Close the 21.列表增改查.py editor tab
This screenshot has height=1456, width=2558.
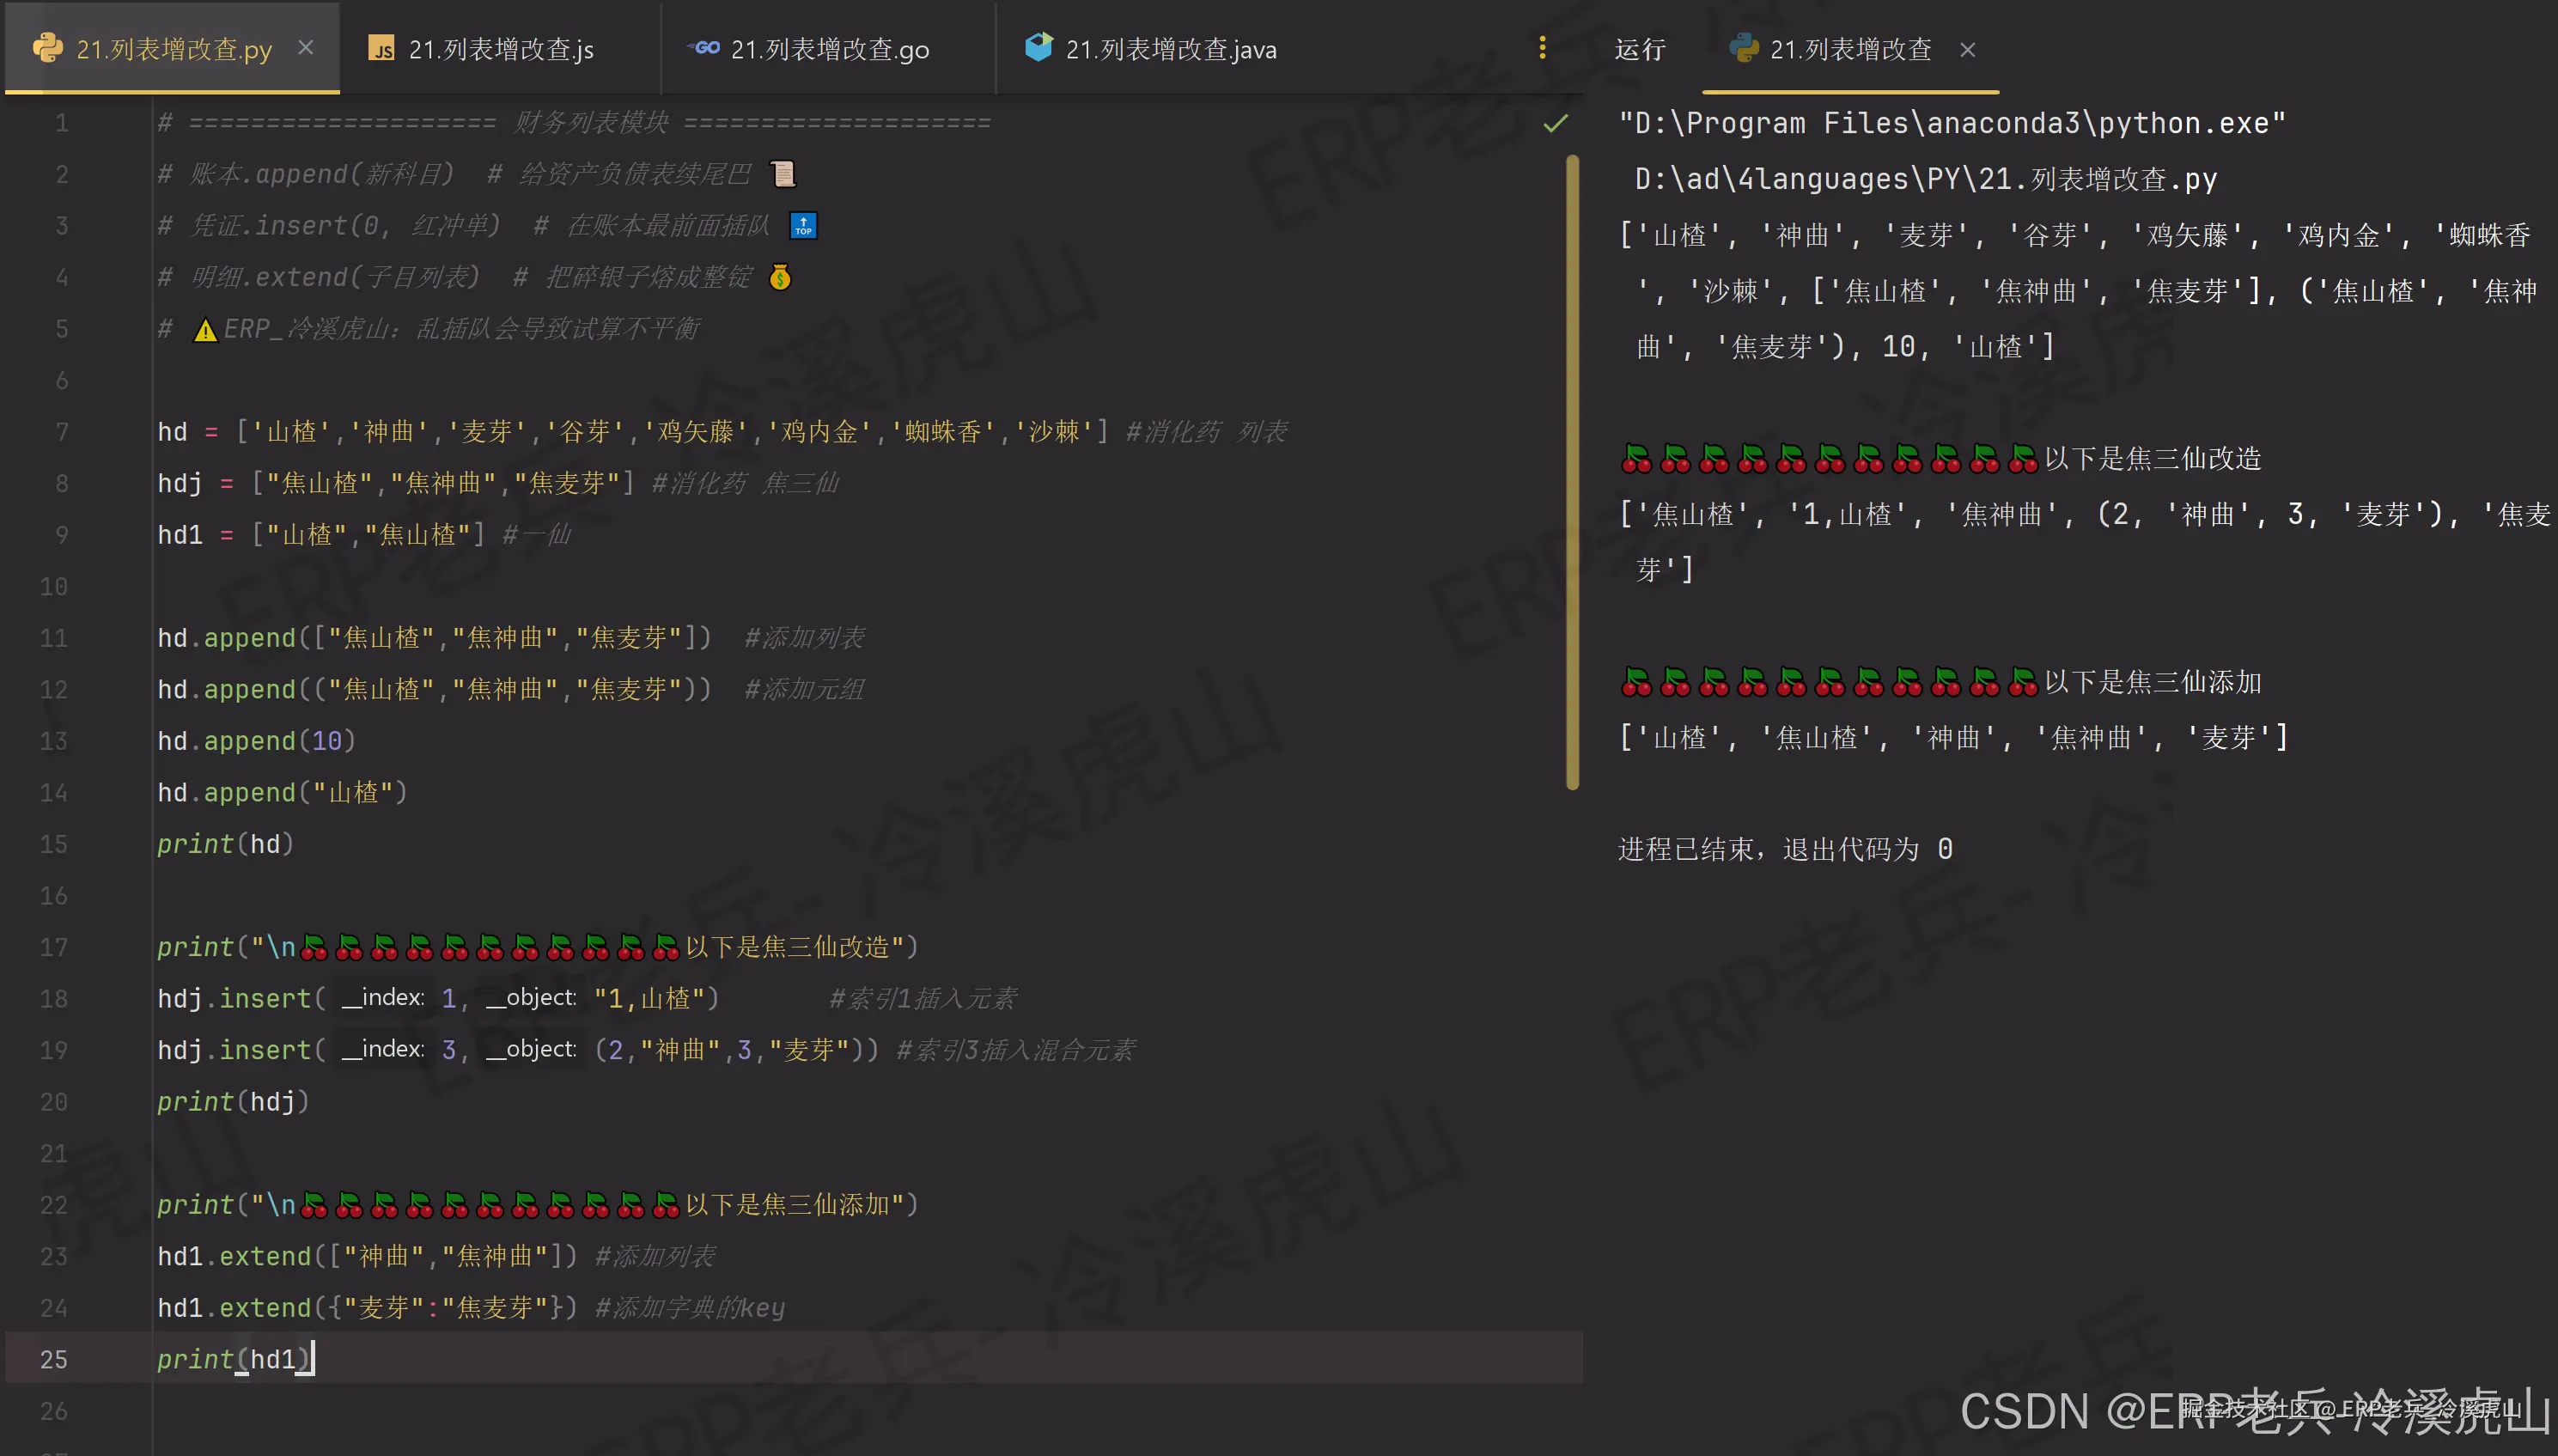306,48
